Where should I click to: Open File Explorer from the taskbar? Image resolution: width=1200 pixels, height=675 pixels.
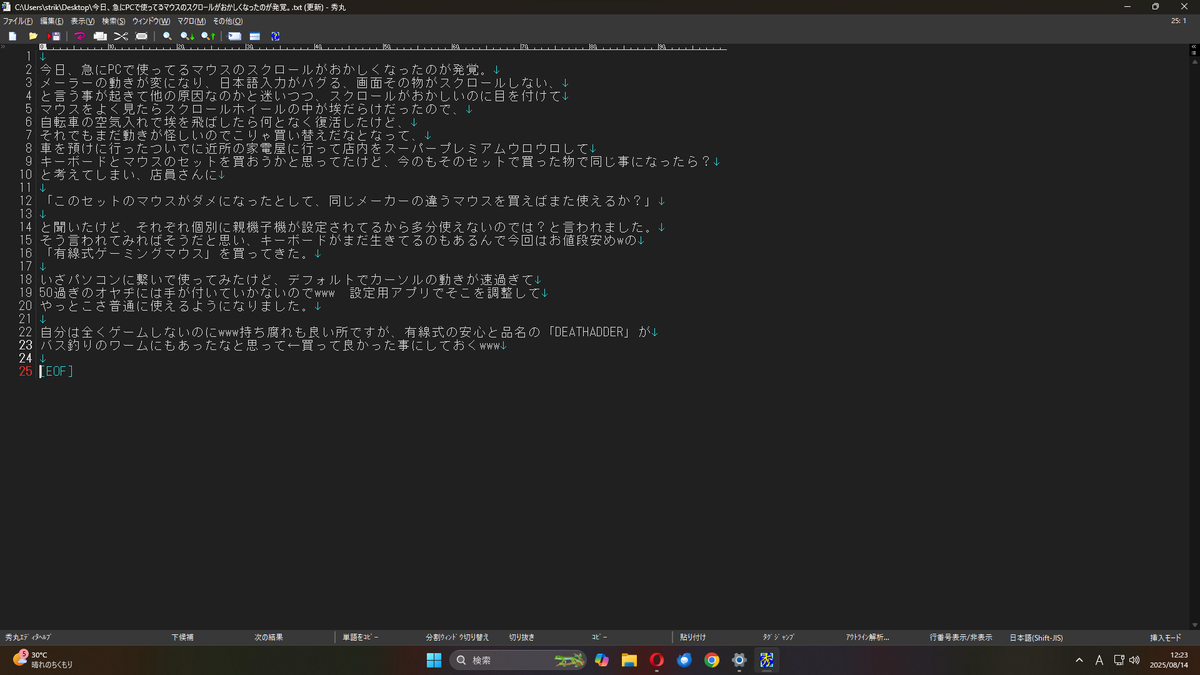pos(629,660)
